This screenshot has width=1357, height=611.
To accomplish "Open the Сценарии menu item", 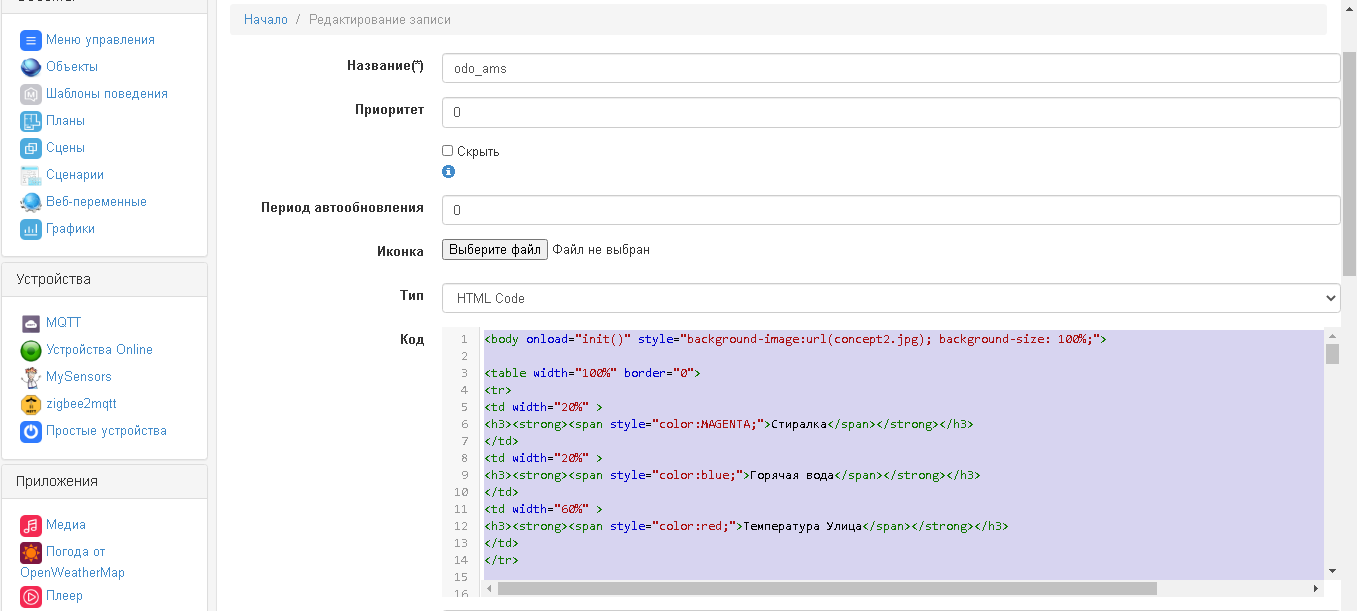I will click(75, 175).
